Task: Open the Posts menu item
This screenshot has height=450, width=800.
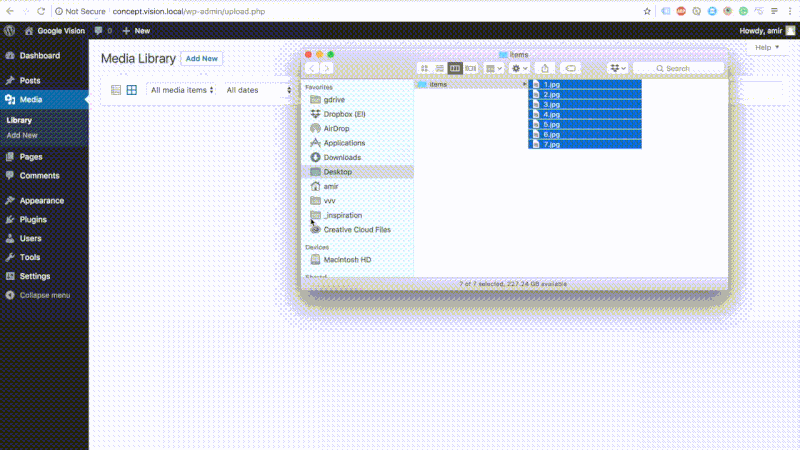Action: pyautogui.click(x=30, y=81)
